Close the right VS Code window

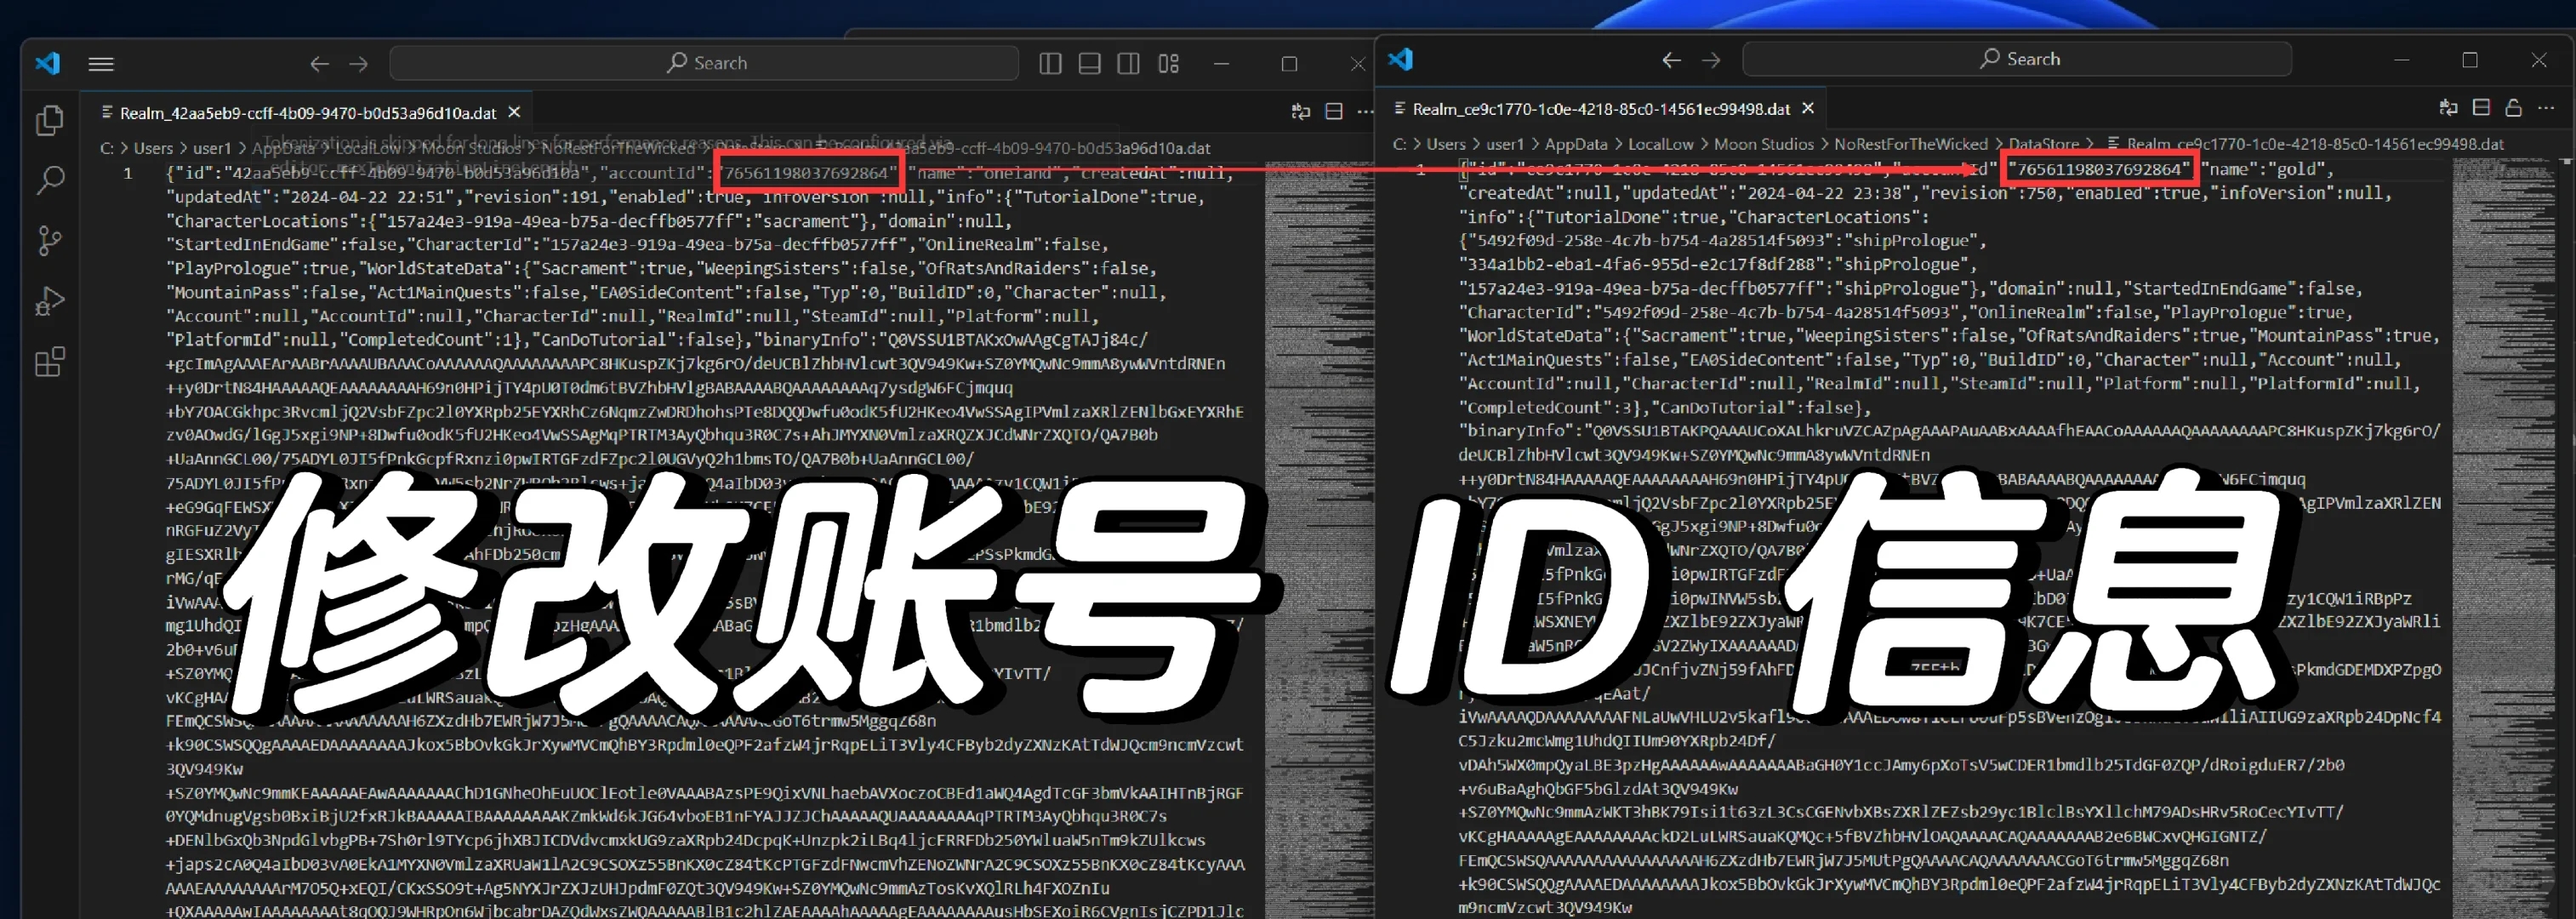pos(2539,60)
